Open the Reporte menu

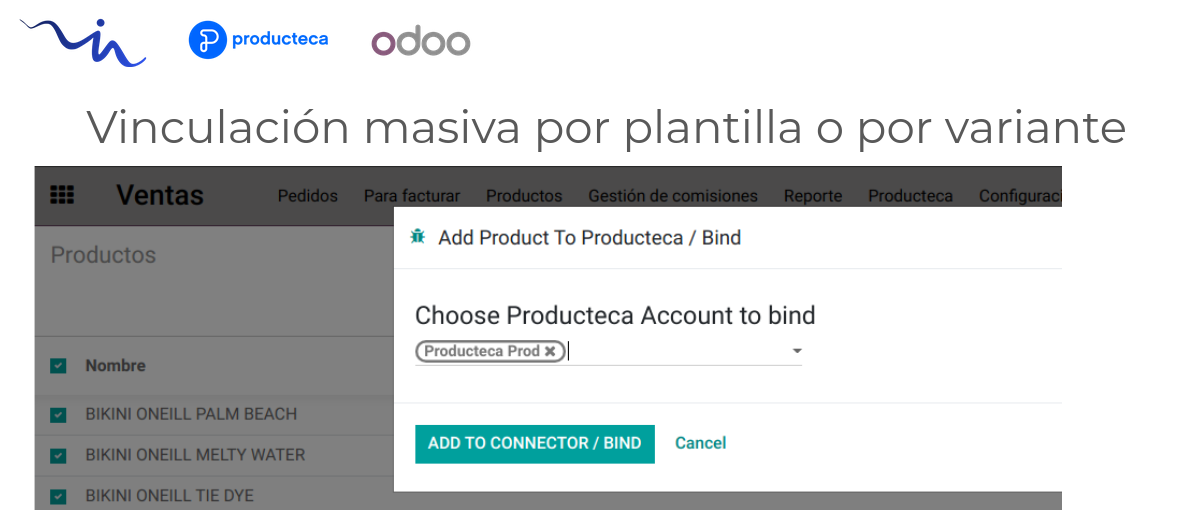tap(813, 196)
